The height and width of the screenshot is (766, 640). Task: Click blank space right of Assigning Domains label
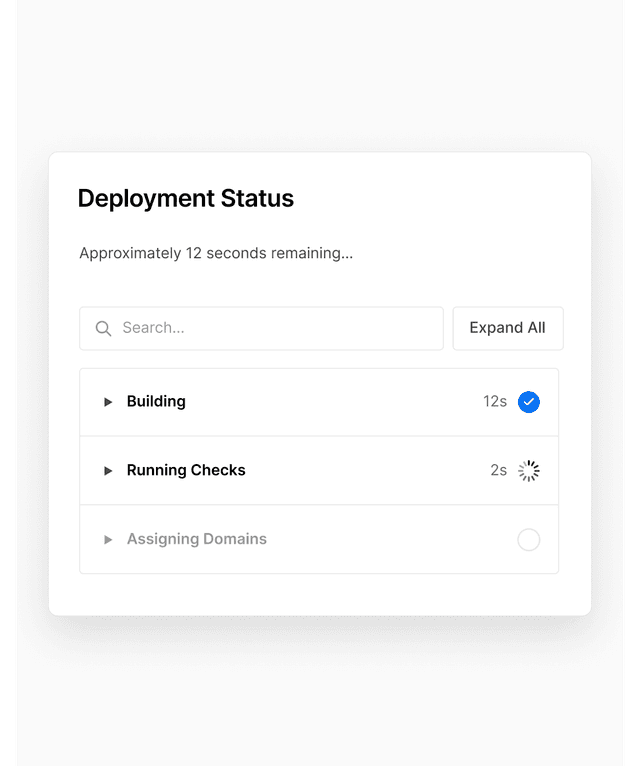(390, 540)
